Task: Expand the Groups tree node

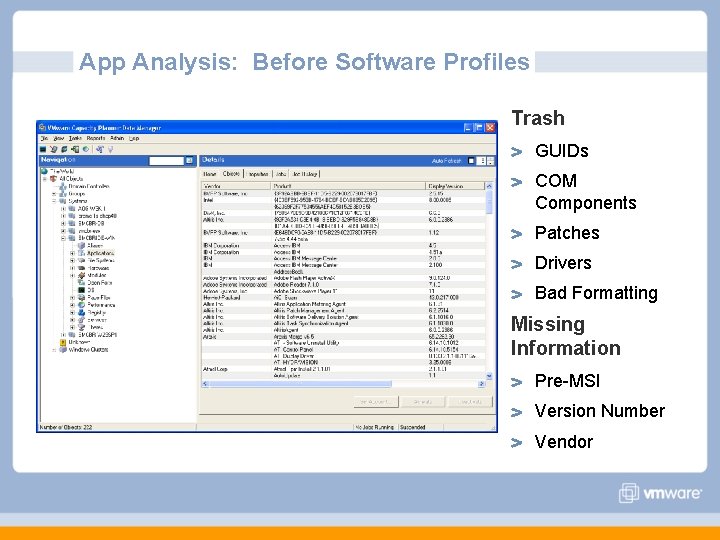Action: pos(54,194)
